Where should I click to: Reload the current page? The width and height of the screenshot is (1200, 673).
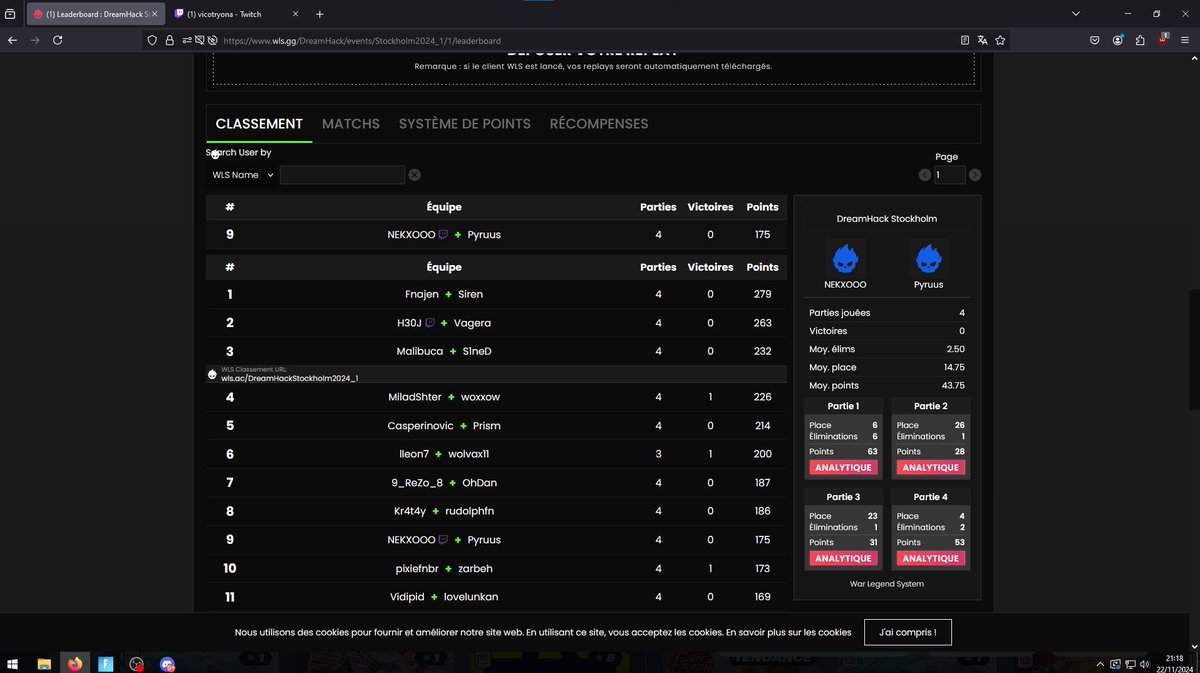click(x=57, y=40)
